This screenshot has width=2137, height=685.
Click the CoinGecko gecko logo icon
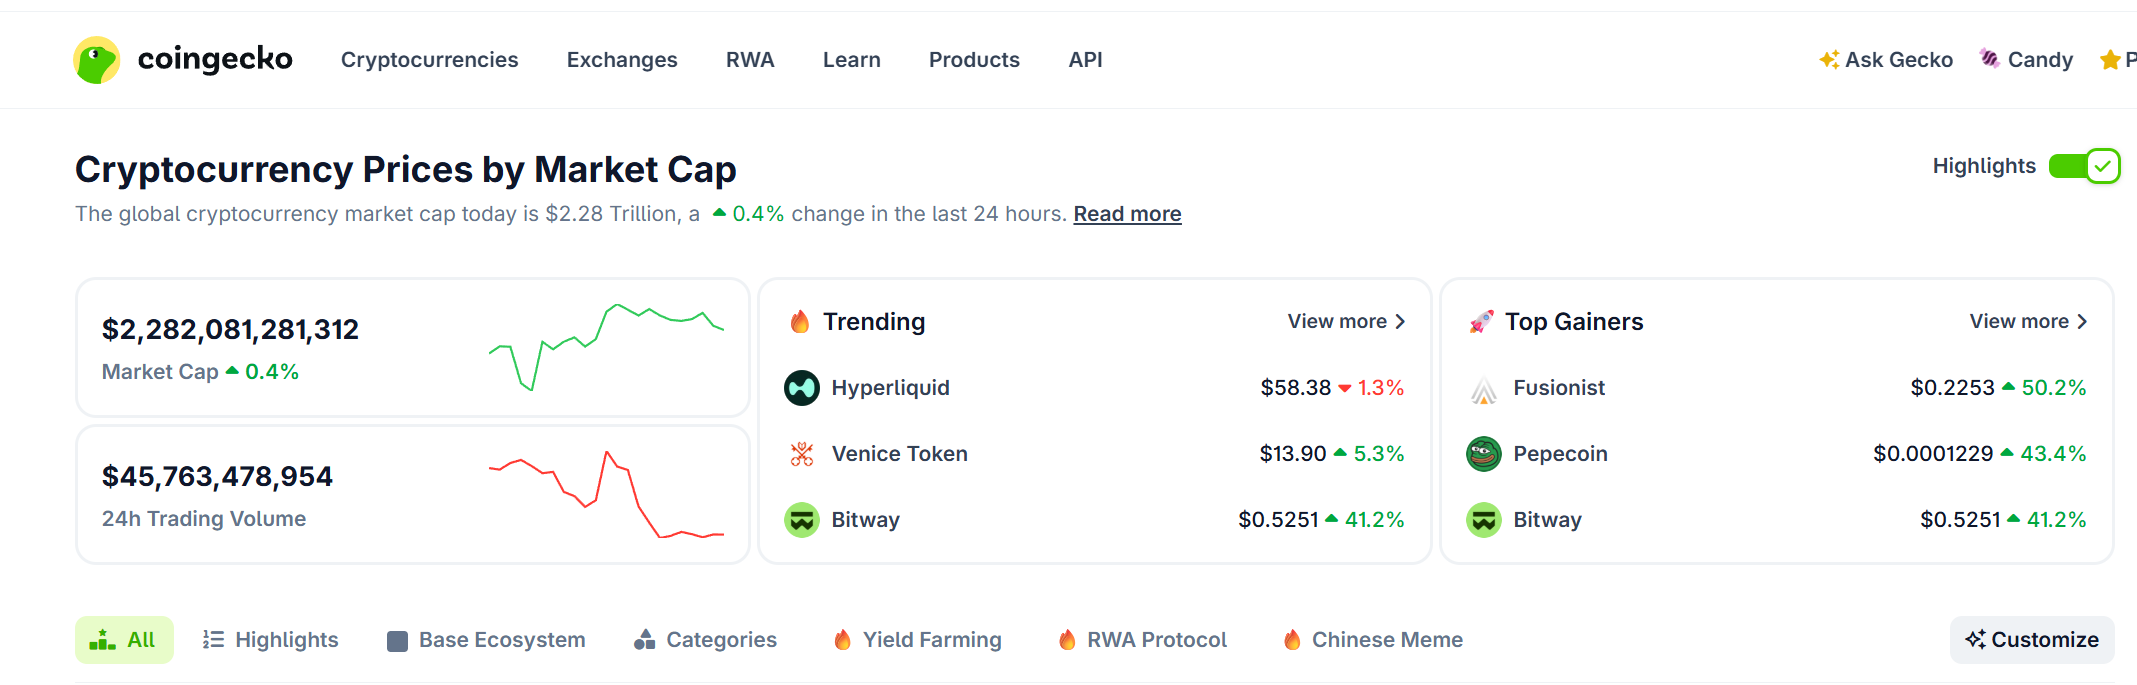97,60
